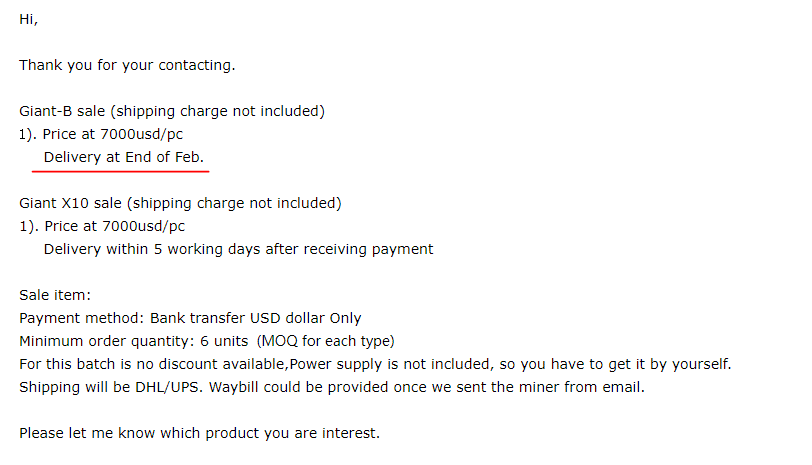812x465 pixels.
Task: Click 'Please let me know which product' line
Action: point(199,433)
